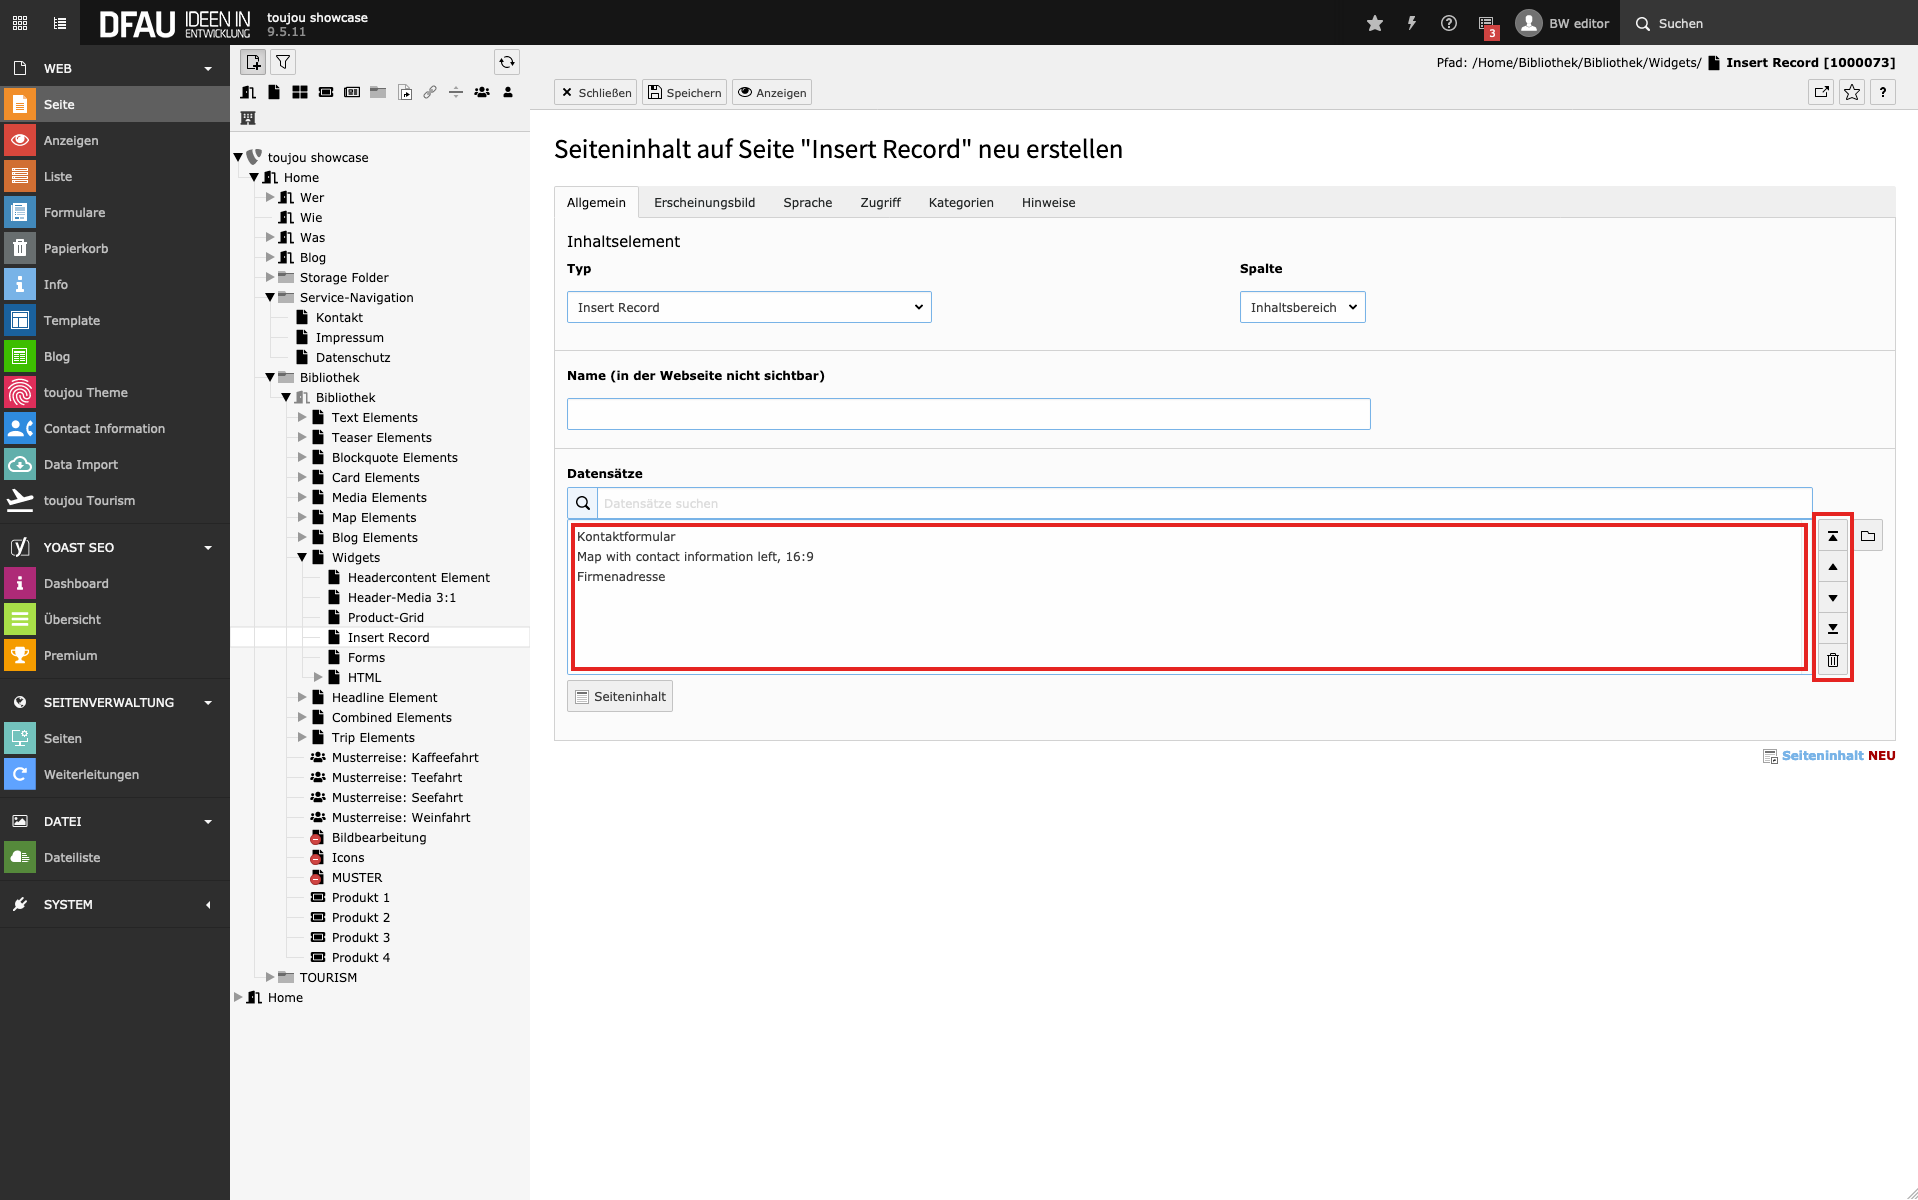This screenshot has height=1200, width=1918.
Task: Open the clear cache lightning icon
Action: point(1411,23)
